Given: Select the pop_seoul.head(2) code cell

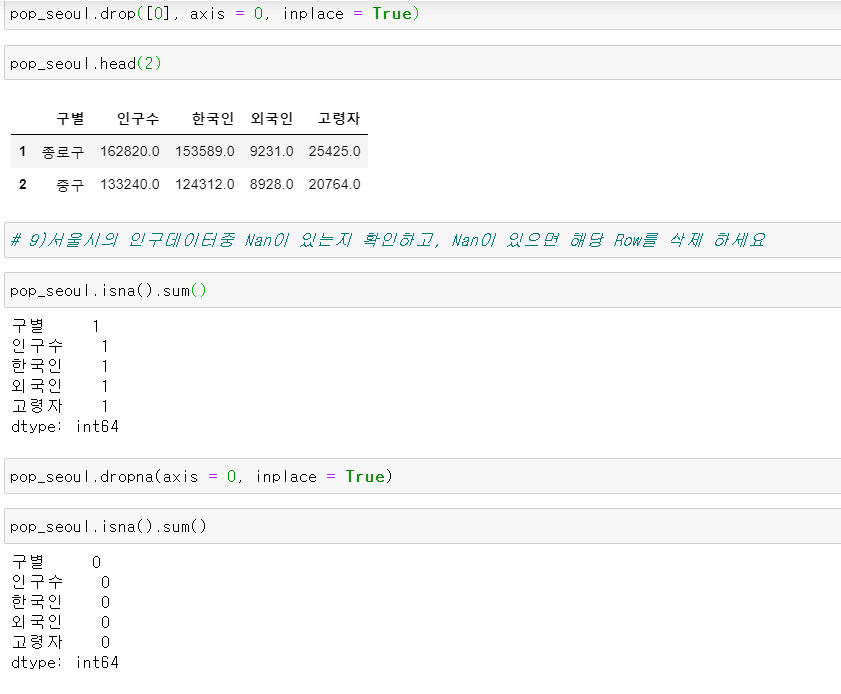Looking at the screenshot, I should click(x=423, y=63).
